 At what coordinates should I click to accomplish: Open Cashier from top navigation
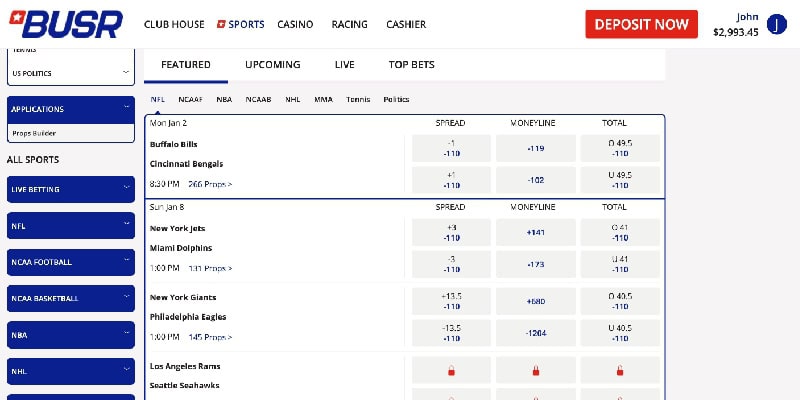tap(406, 24)
